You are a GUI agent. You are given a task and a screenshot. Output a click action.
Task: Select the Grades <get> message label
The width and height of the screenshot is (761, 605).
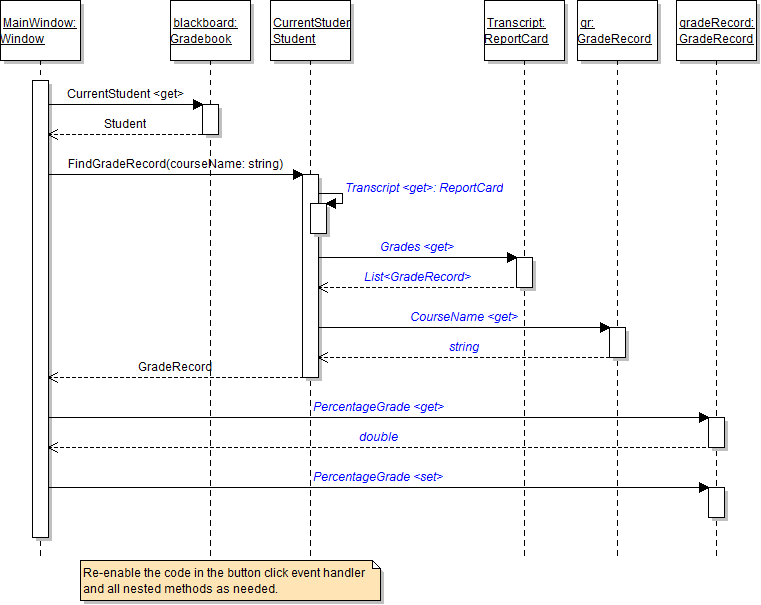point(417,247)
